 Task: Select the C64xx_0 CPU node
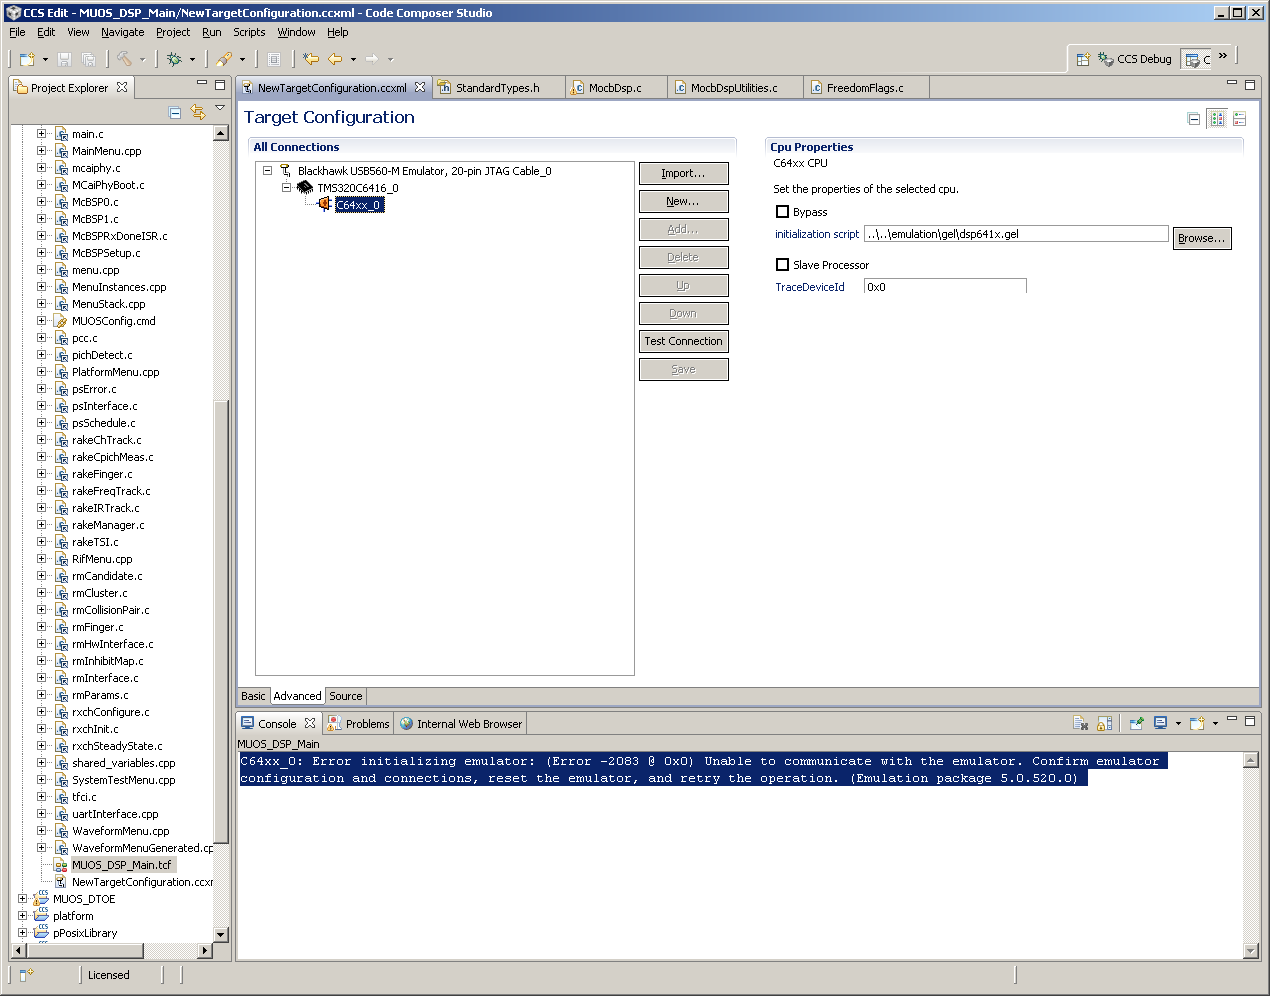(x=359, y=205)
